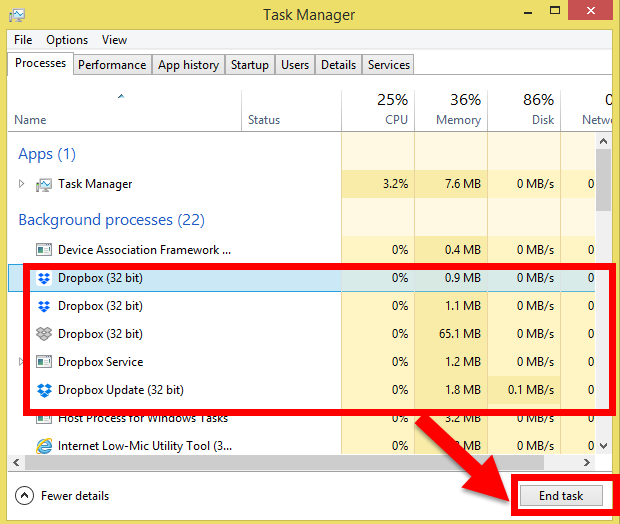This screenshot has height=524, width=620.
Task: Click the horizontal scrollbar thumb
Action: [284, 462]
